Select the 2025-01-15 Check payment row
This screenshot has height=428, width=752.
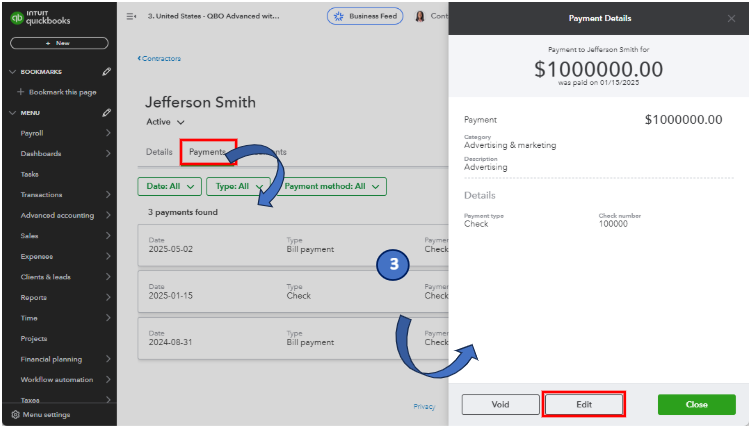point(293,292)
